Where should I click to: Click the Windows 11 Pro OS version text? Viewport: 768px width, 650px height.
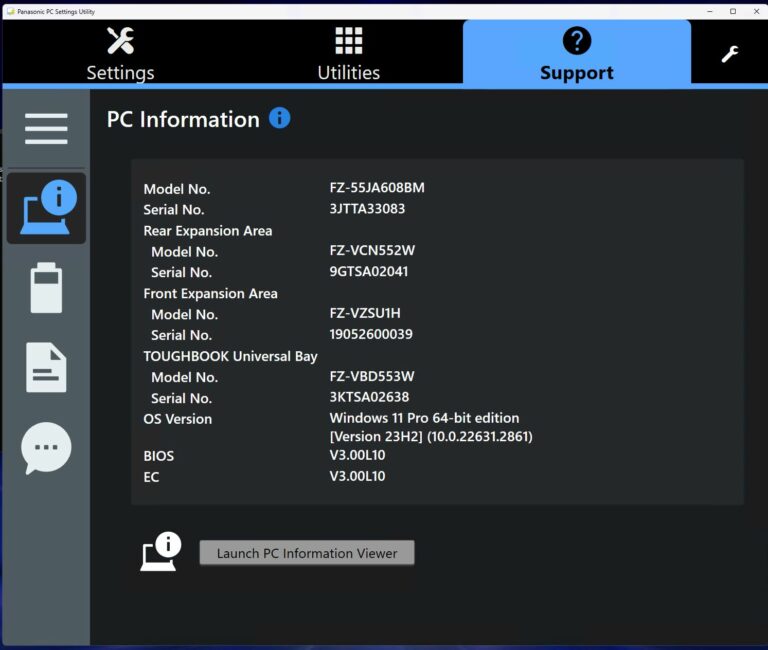[424, 418]
